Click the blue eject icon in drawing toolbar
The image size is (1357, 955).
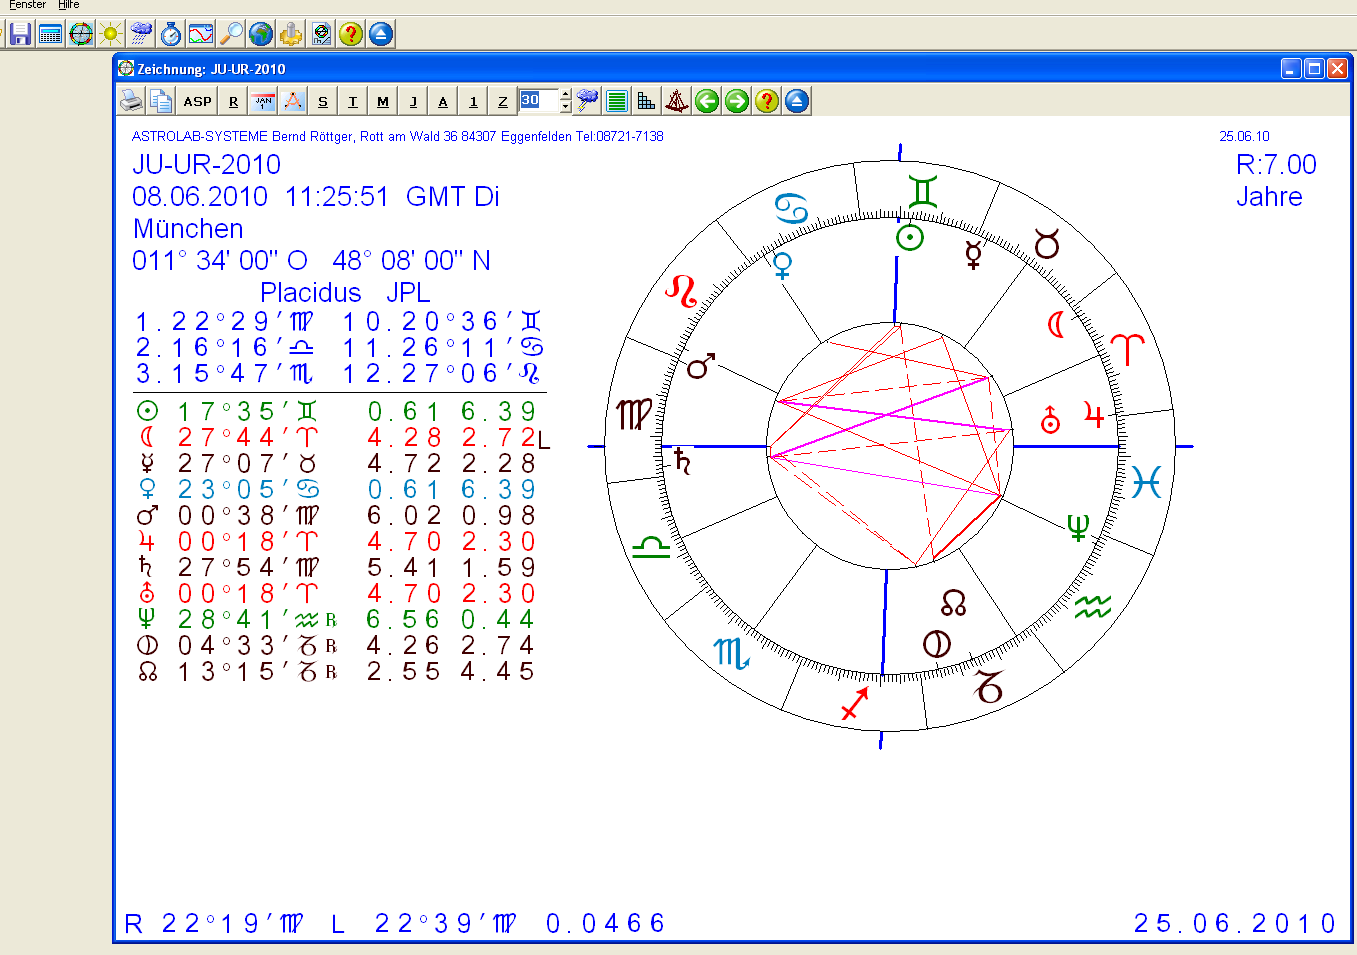click(797, 101)
